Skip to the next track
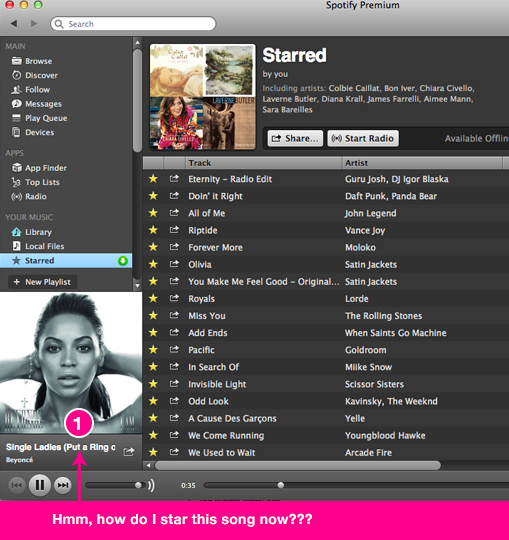 pos(63,485)
